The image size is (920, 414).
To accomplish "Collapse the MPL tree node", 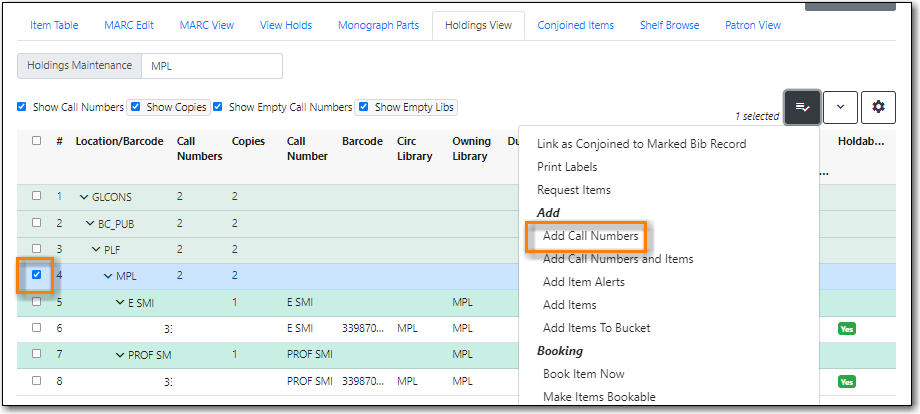I will click(108, 276).
